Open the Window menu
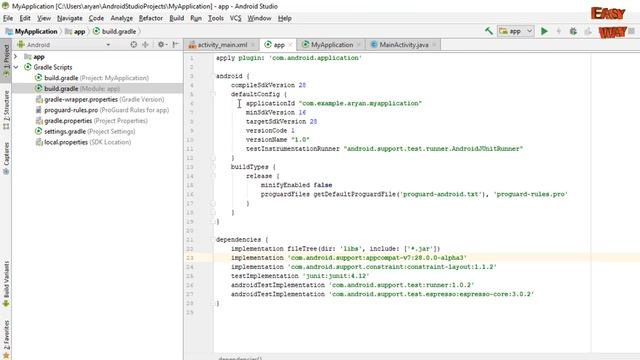 pyautogui.click(x=259, y=18)
